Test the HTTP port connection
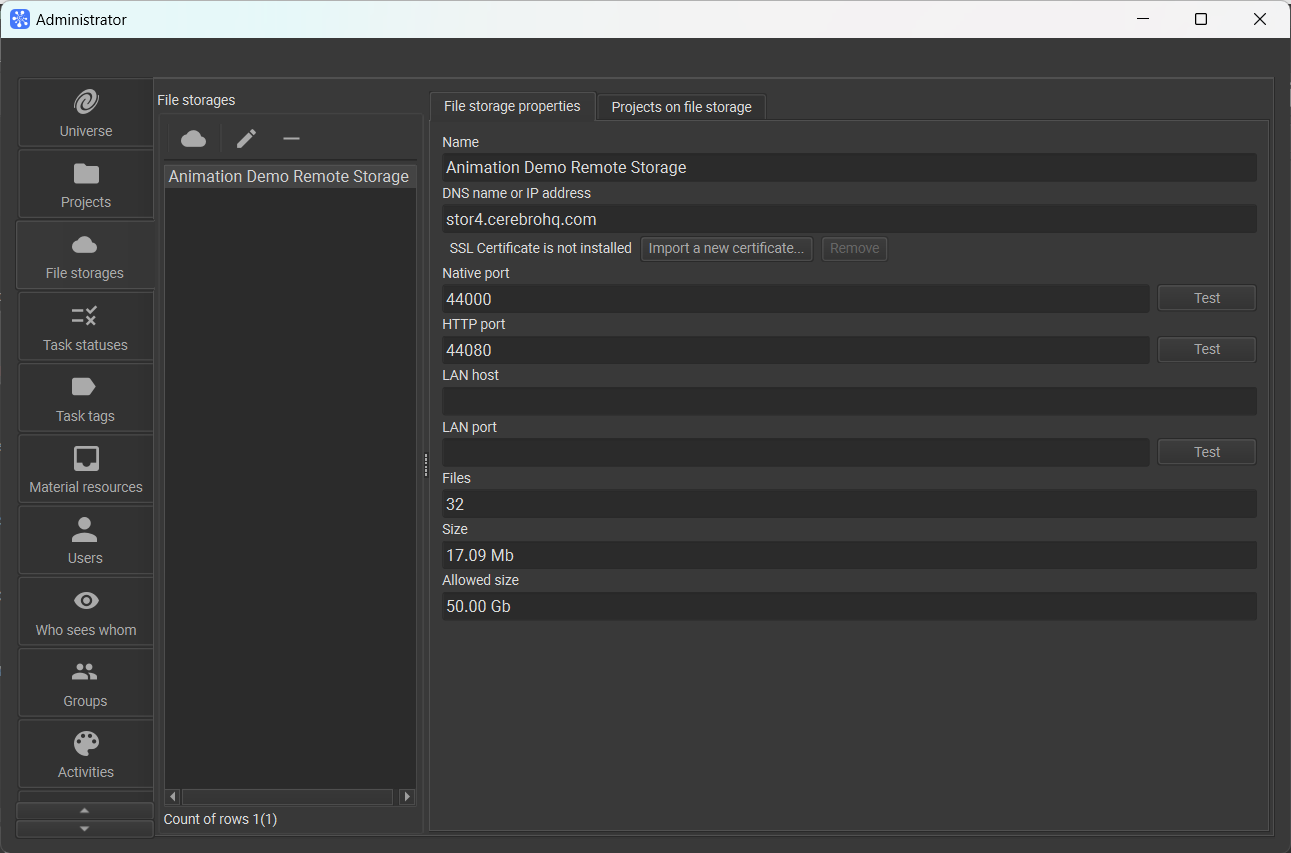The width and height of the screenshot is (1291, 853). [1207, 349]
